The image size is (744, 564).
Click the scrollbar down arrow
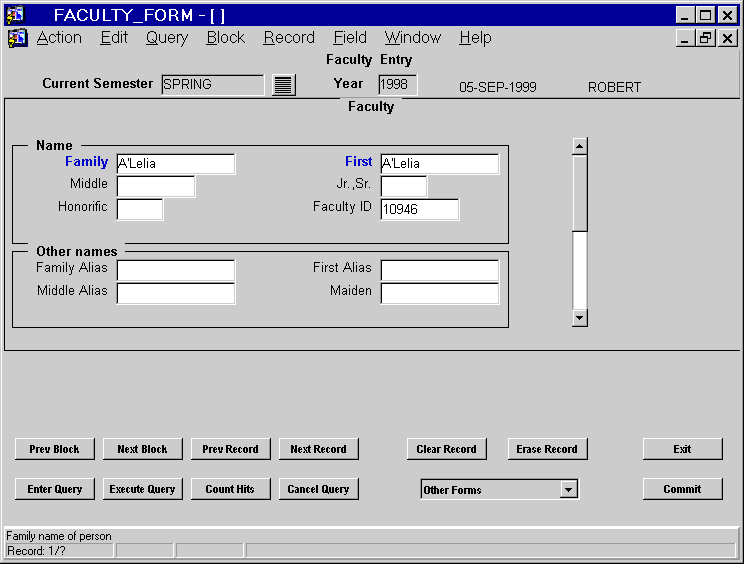pyautogui.click(x=579, y=318)
